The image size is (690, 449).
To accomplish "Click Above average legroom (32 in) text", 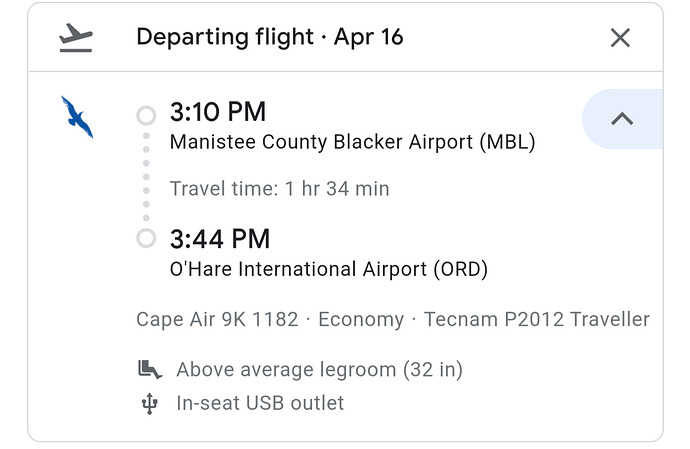I will click(319, 370).
